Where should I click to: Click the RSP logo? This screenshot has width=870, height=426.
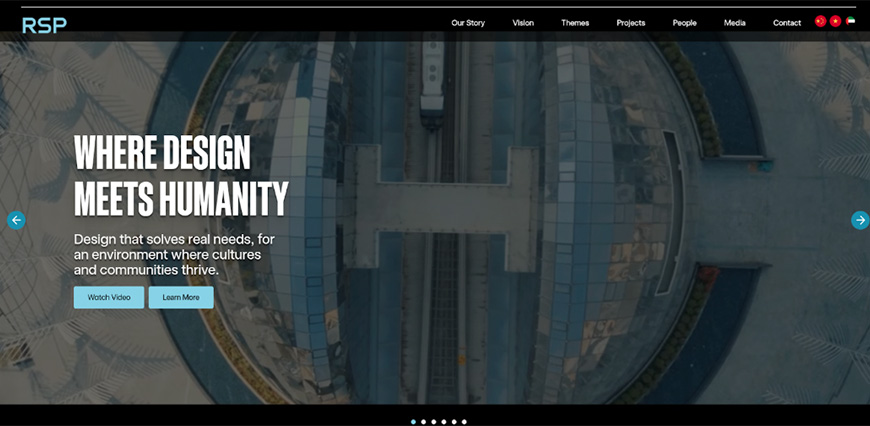coord(44,24)
